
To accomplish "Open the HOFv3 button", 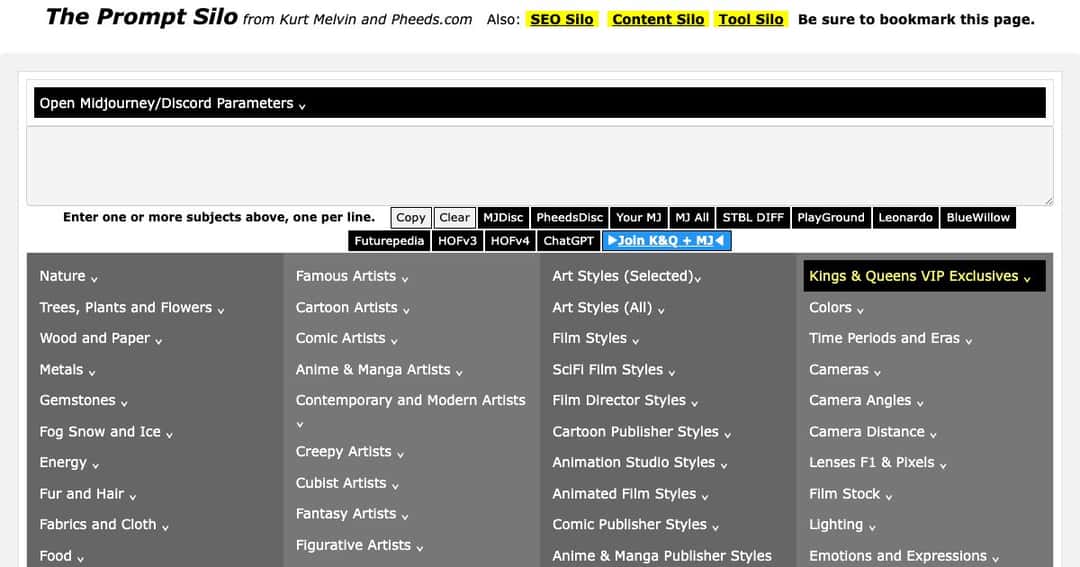I will pos(457,241).
